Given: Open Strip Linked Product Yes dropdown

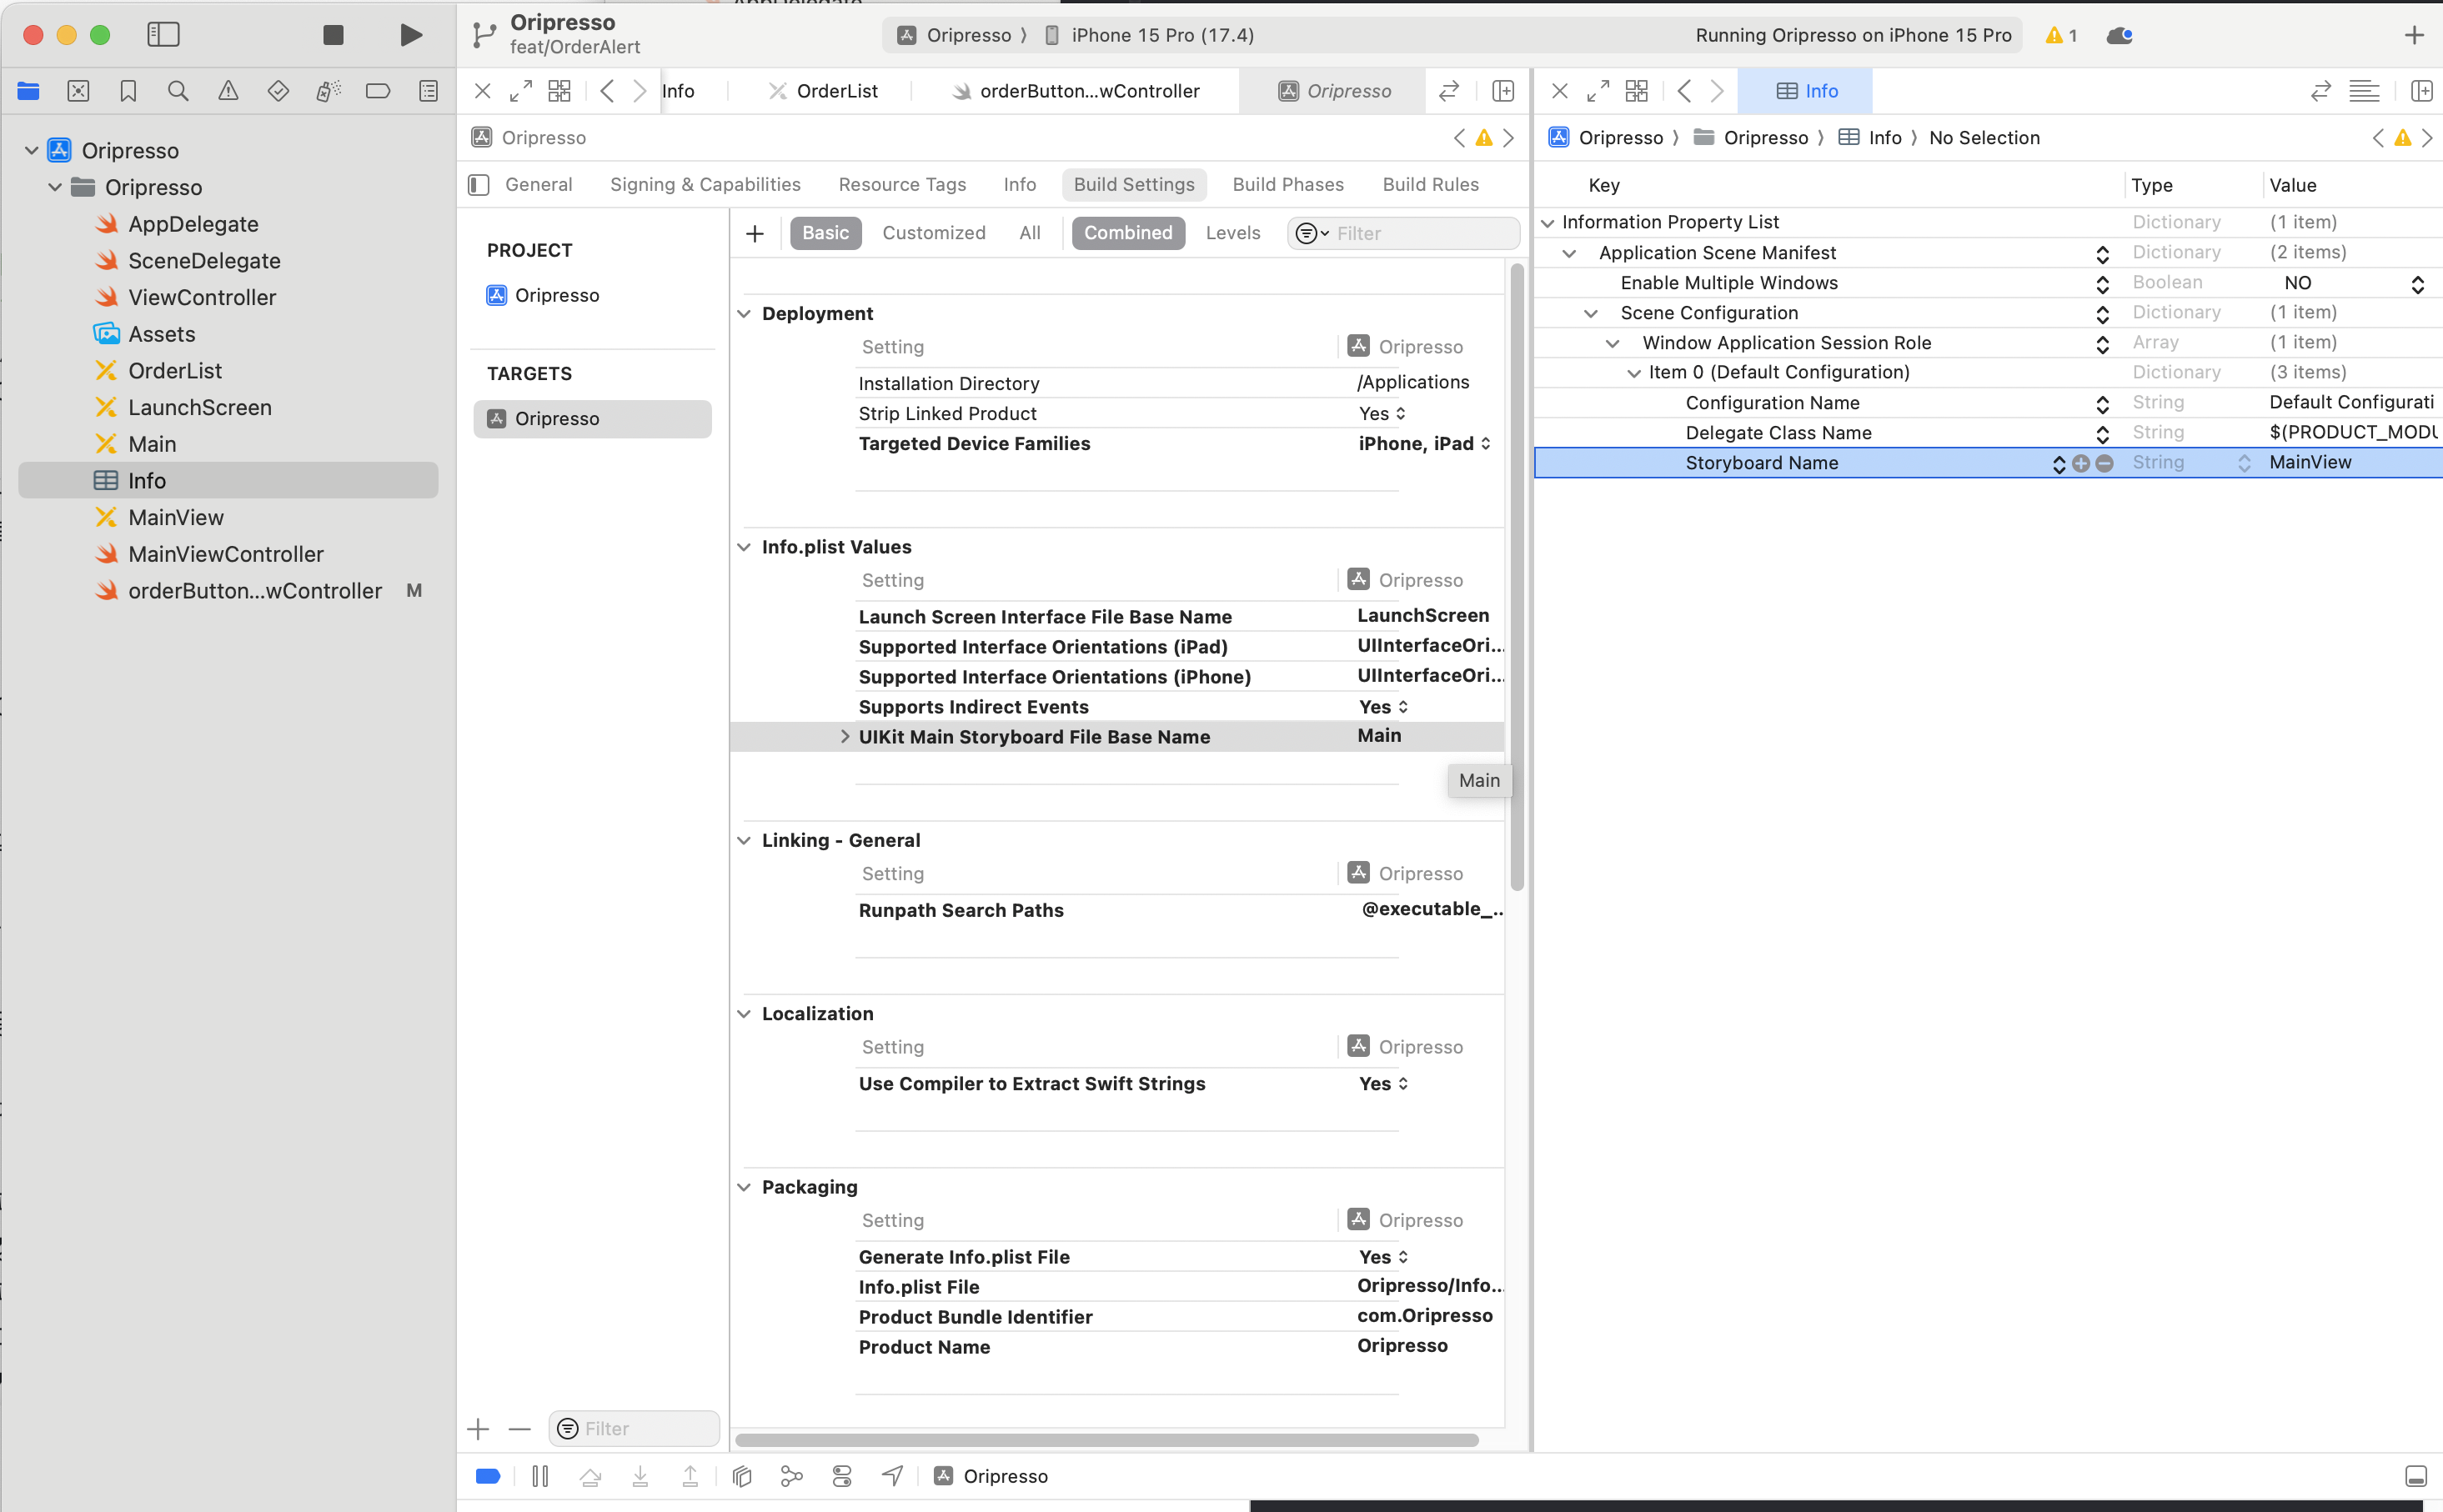Looking at the screenshot, I should [1382, 413].
